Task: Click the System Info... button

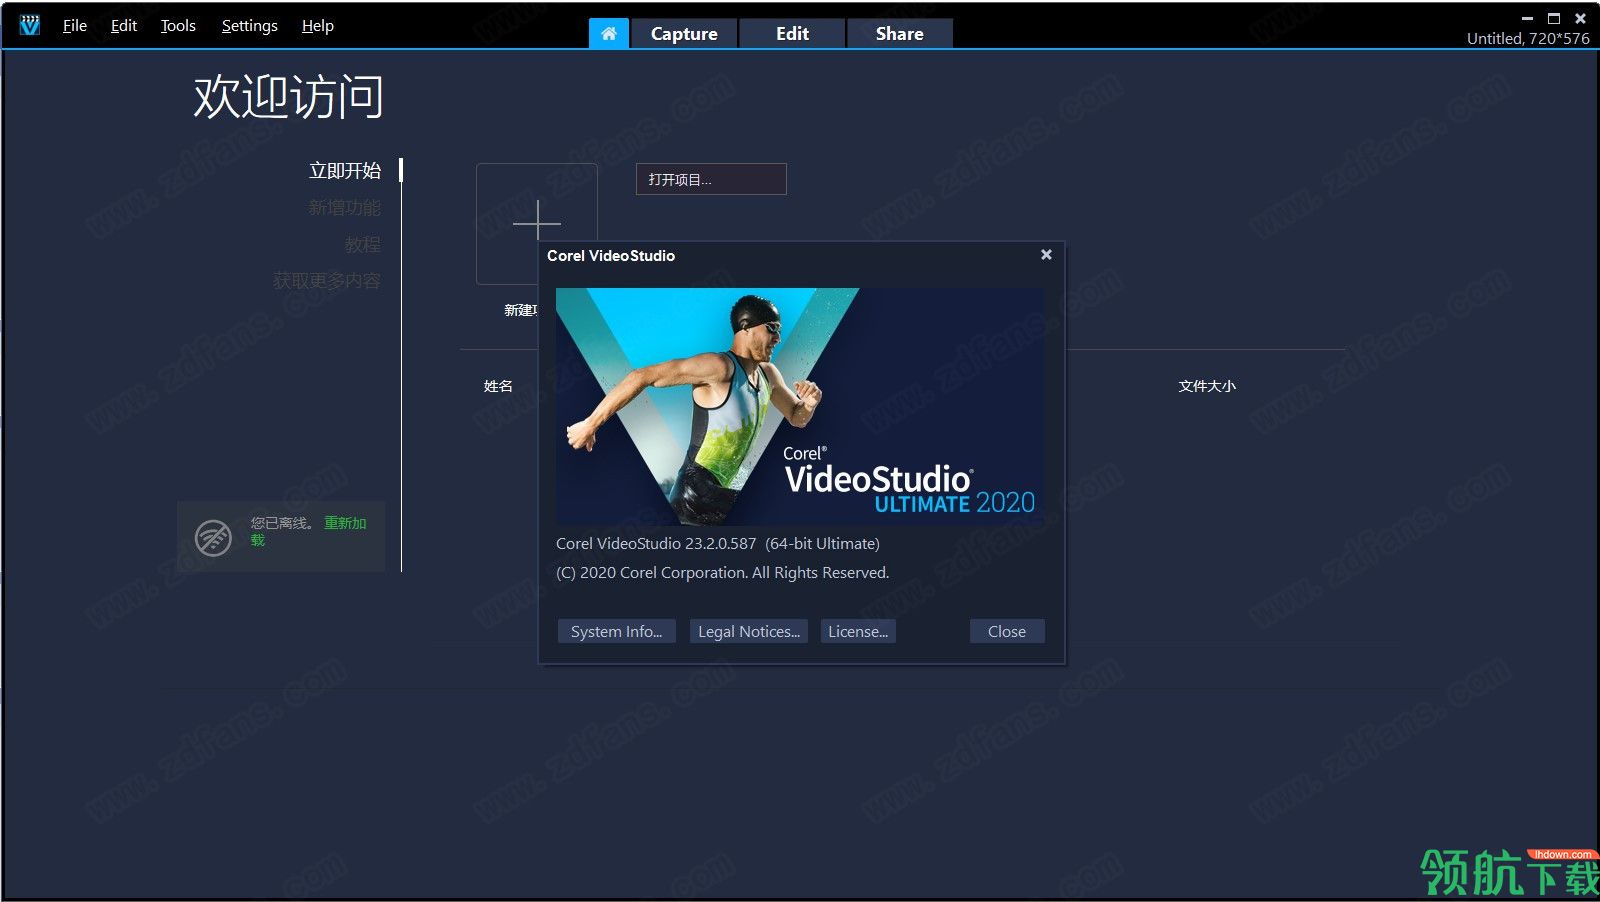Action: click(617, 631)
